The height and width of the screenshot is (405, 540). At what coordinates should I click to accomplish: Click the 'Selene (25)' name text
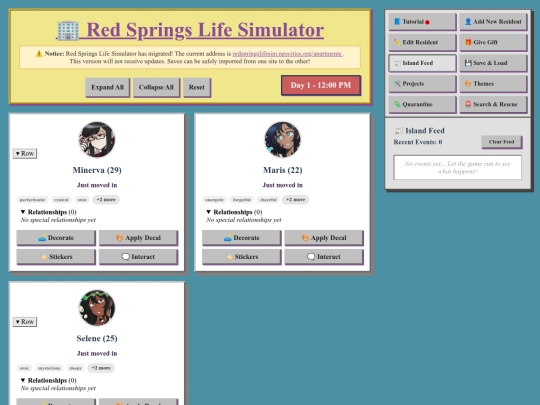[x=97, y=339]
